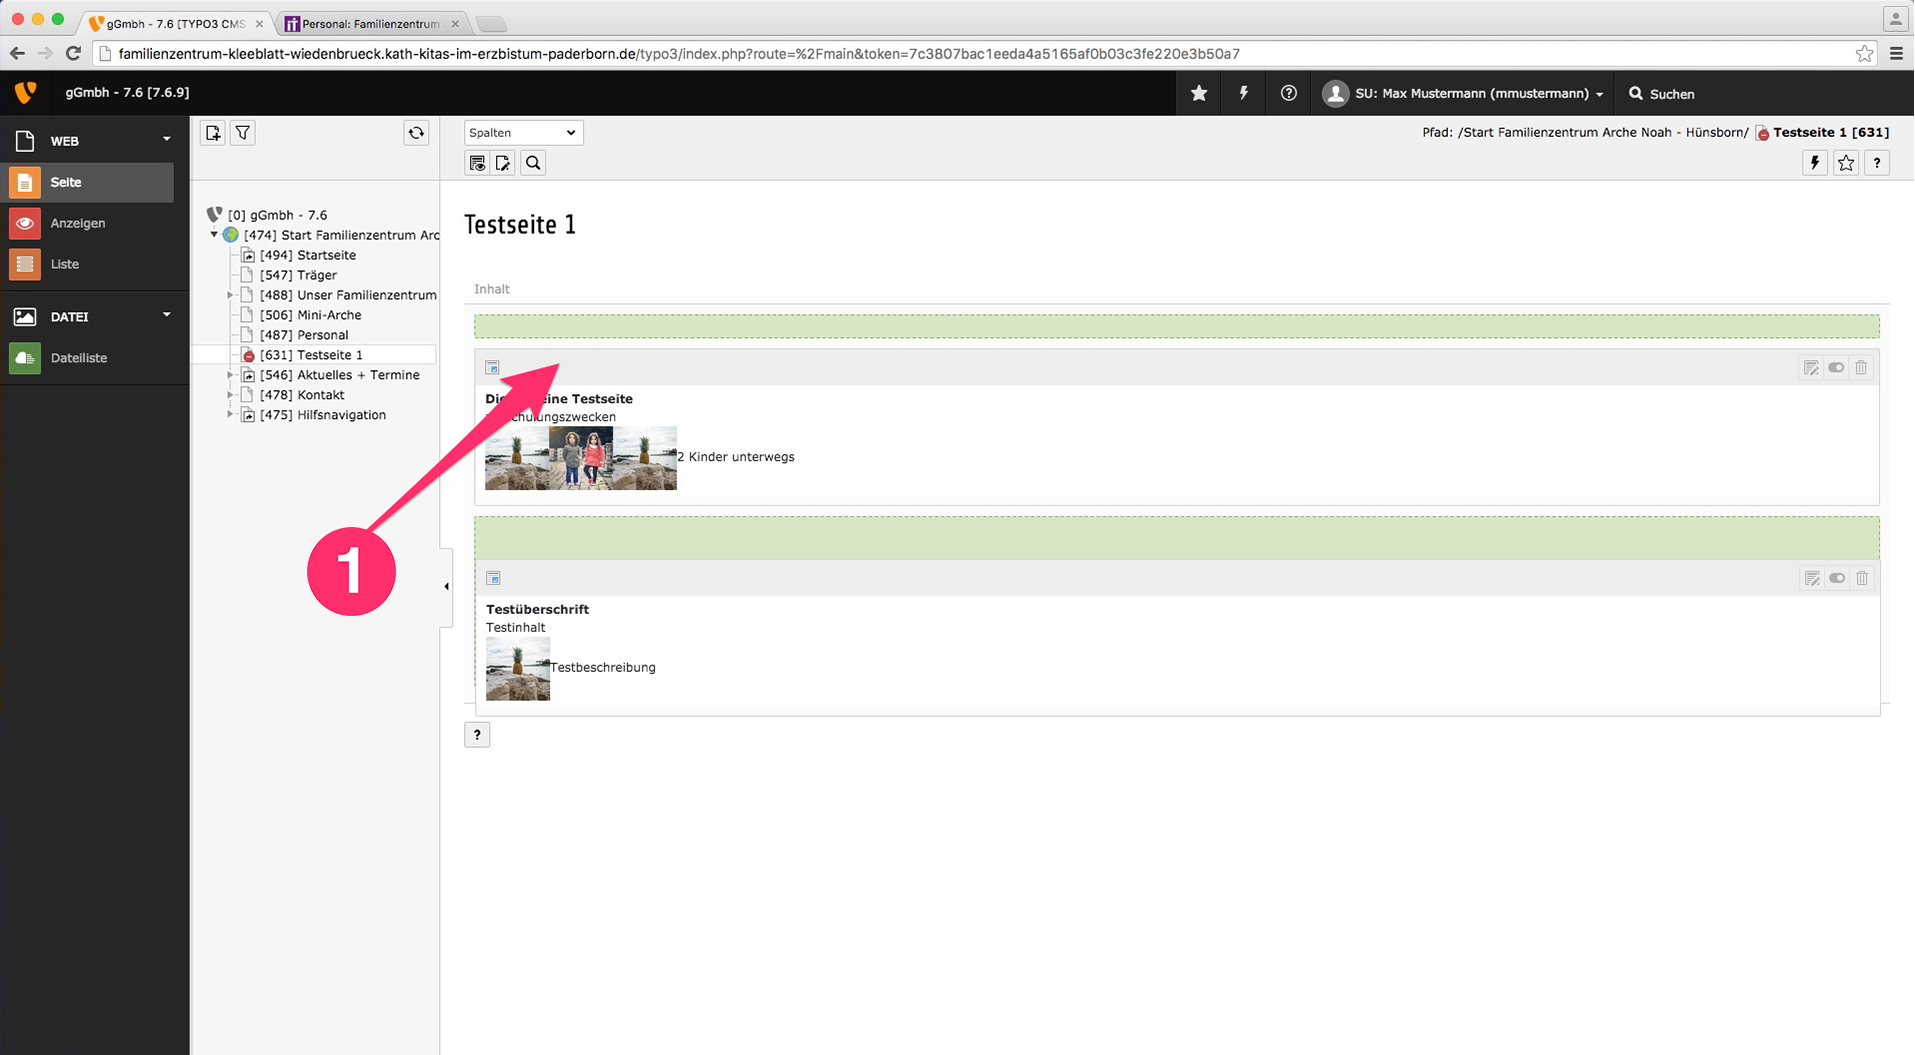Open the search icon in module toolbar
1915x1055 pixels.
click(x=533, y=163)
